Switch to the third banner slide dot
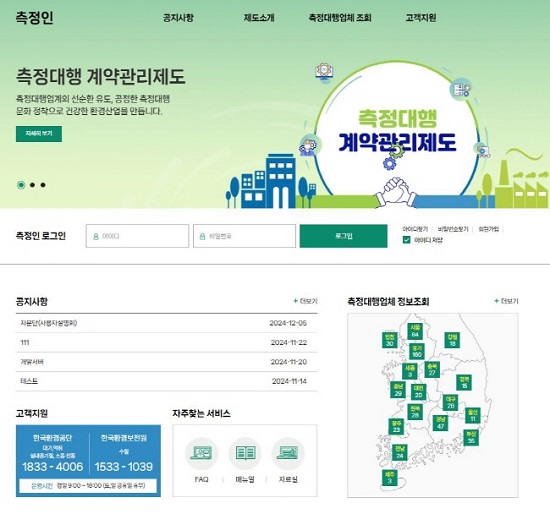This screenshot has height=514, width=550. [43, 185]
